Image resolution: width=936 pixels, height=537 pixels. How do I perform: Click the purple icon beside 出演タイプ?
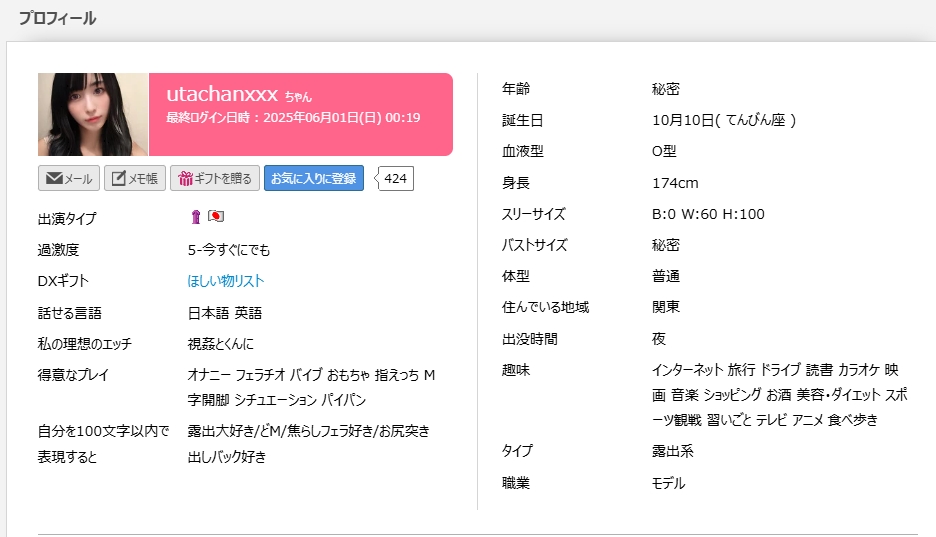coord(196,218)
